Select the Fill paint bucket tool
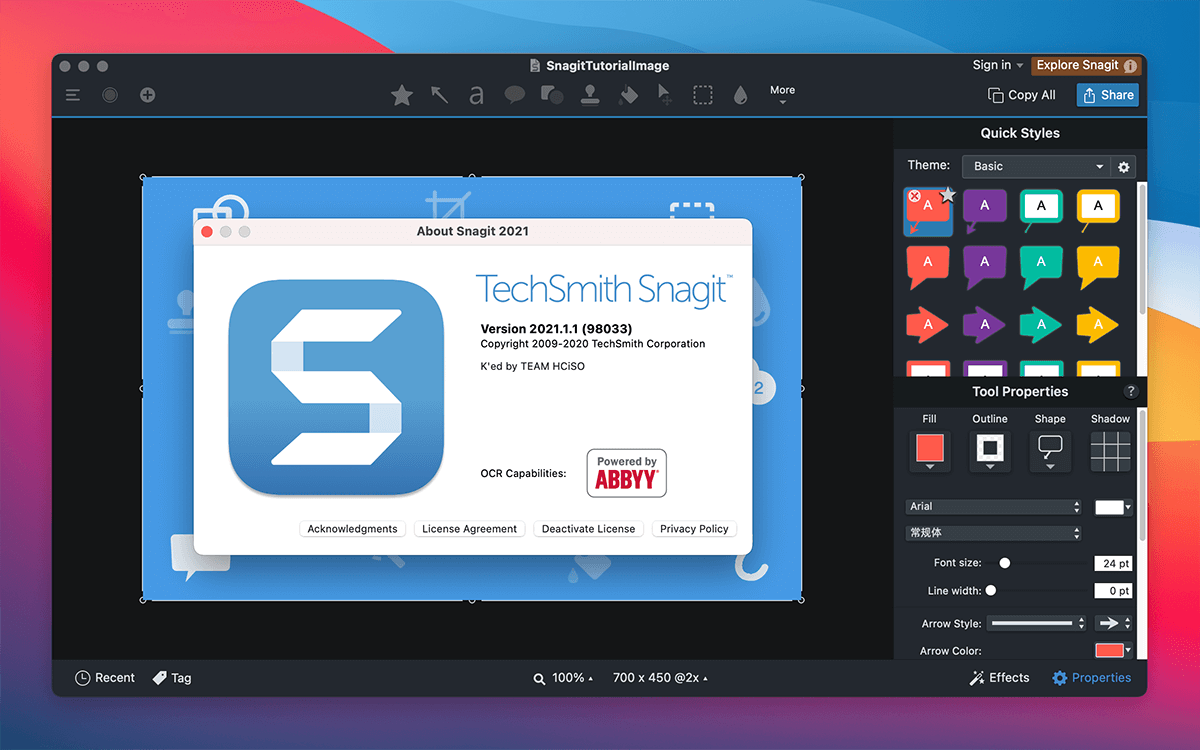Image resolution: width=1200 pixels, height=750 pixels. (628, 95)
